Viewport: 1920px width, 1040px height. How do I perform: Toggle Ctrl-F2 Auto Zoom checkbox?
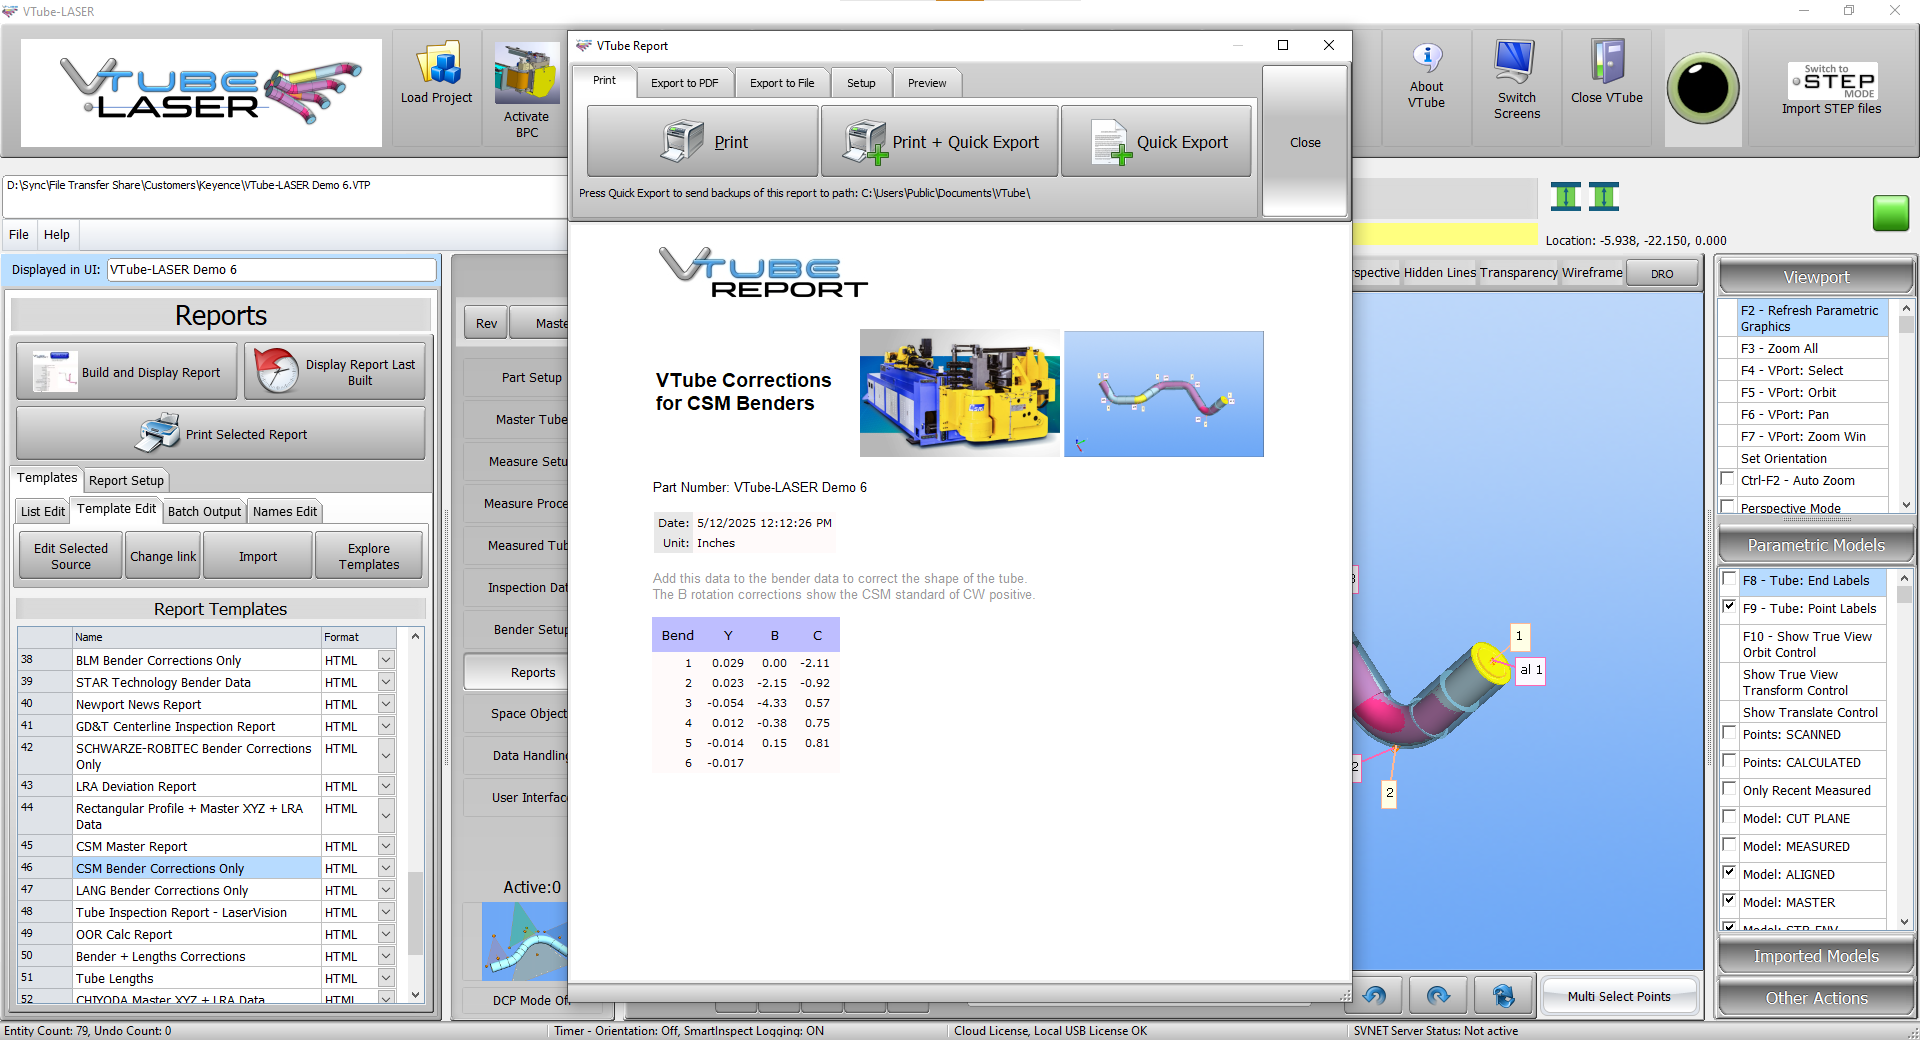point(1727,479)
